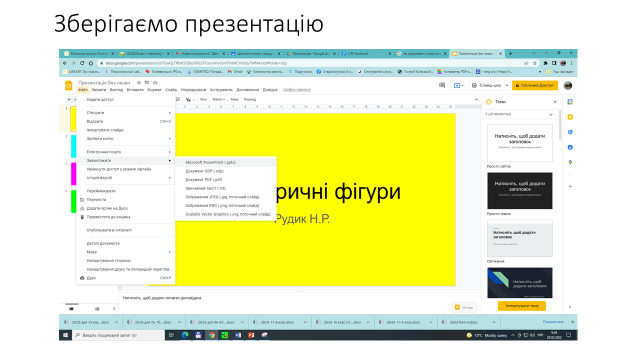Click 'Надати доступ' in the File menu
Image resolution: width=640 pixels, height=360 pixels.
[126, 100]
